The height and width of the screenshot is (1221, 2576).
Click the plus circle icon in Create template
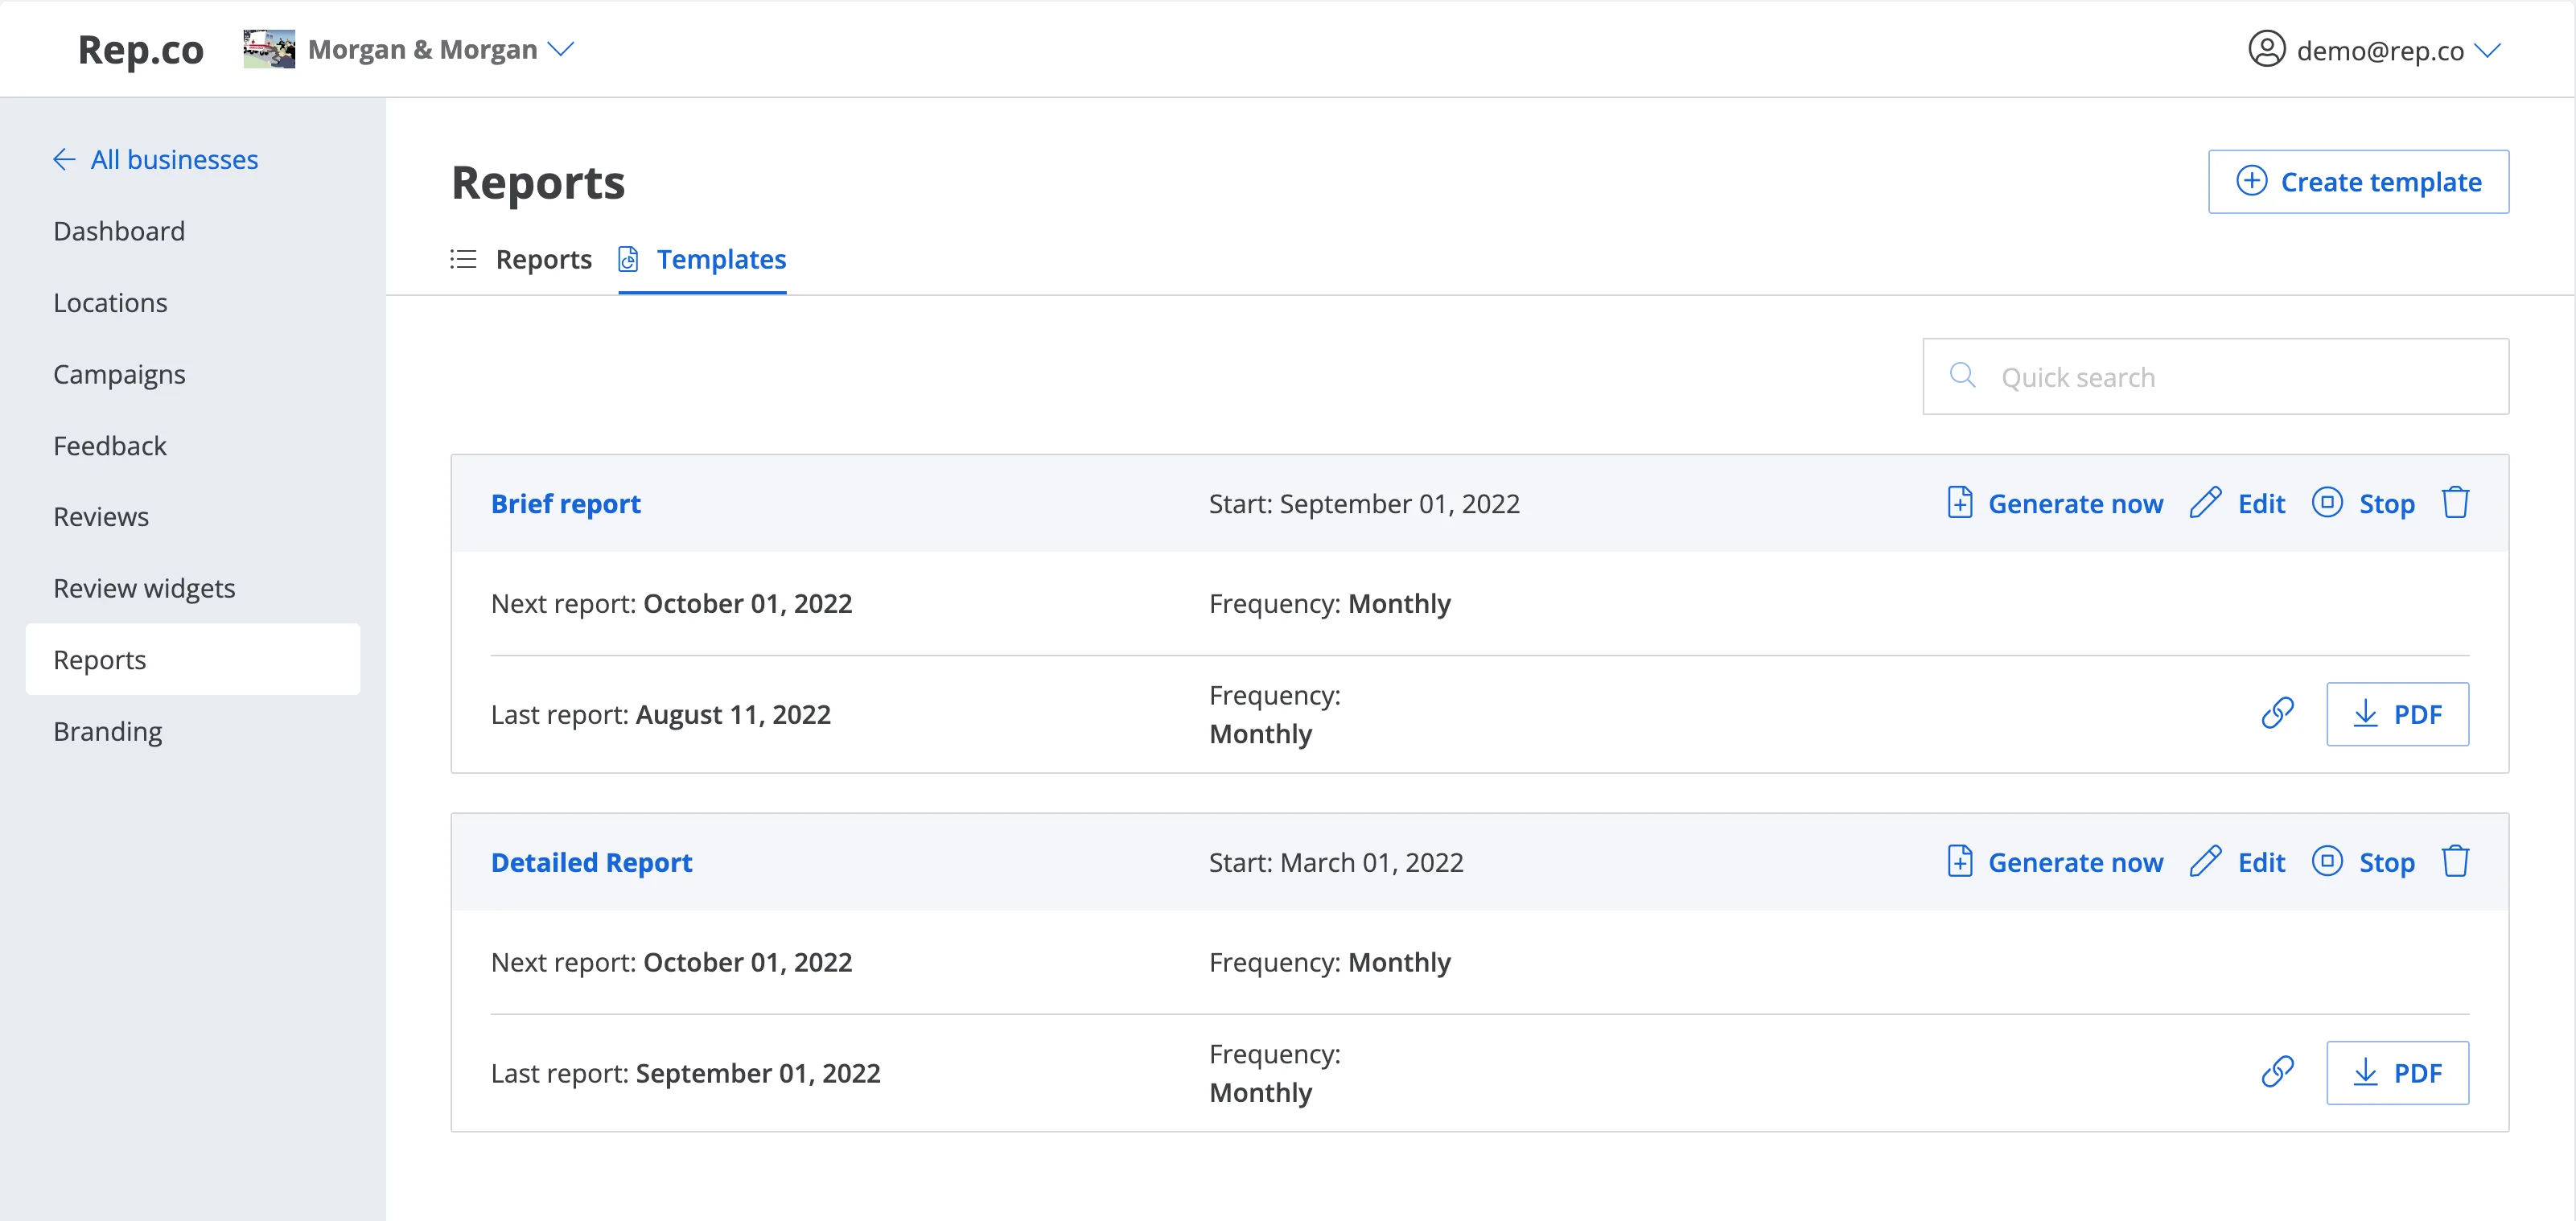[2251, 181]
